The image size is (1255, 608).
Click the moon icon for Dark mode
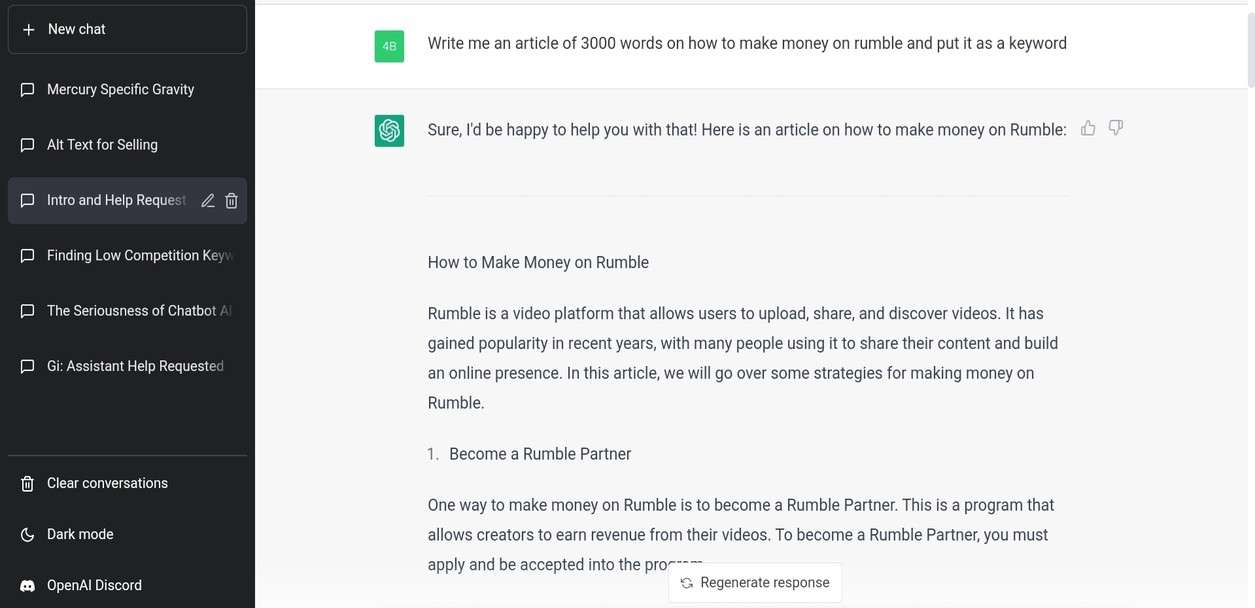28,535
